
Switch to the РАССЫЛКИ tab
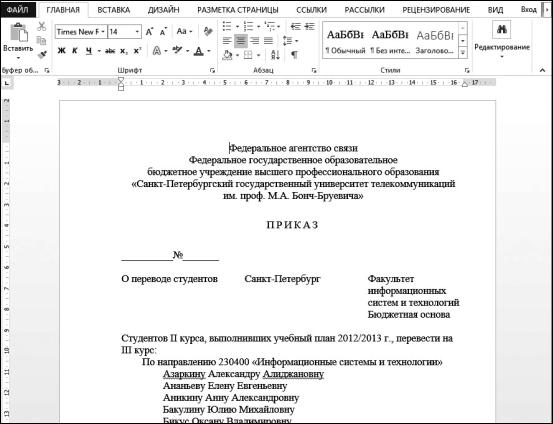coord(364,10)
